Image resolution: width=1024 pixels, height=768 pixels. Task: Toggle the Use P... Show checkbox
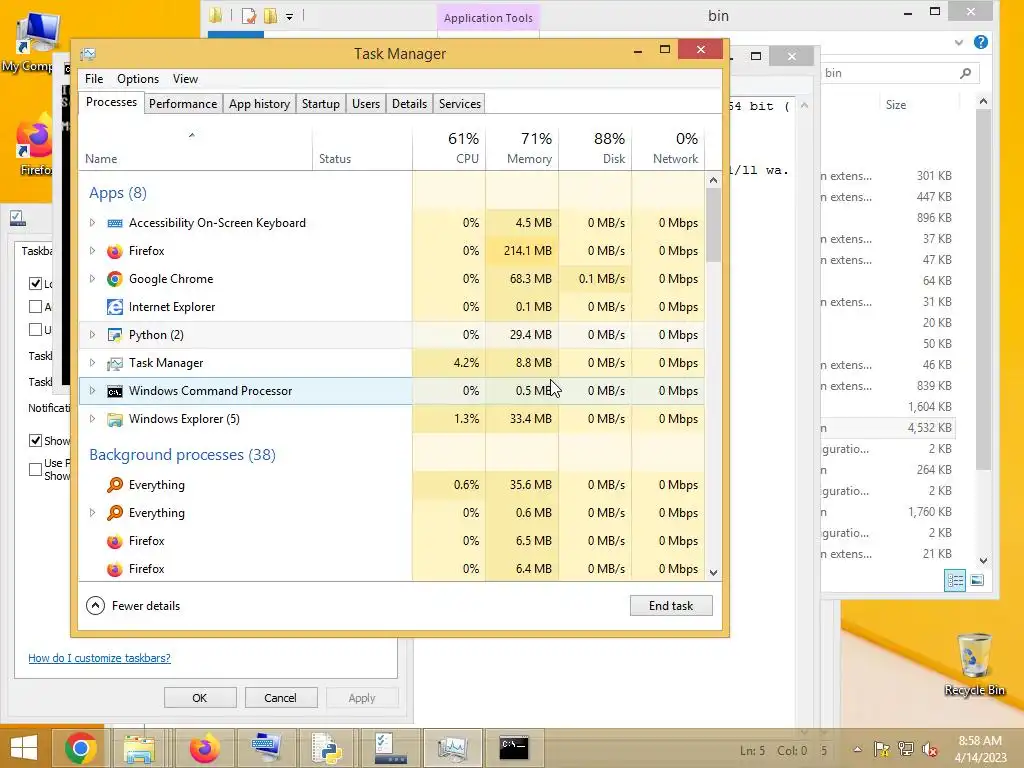[x=35, y=469]
